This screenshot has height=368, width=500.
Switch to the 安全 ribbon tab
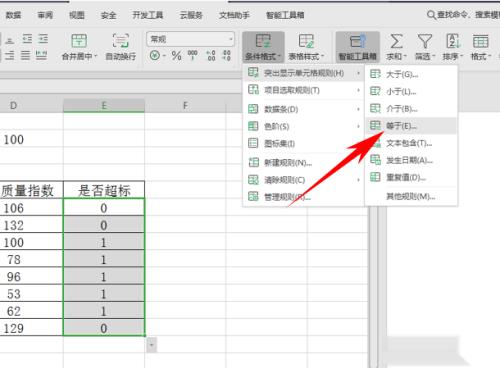(109, 15)
